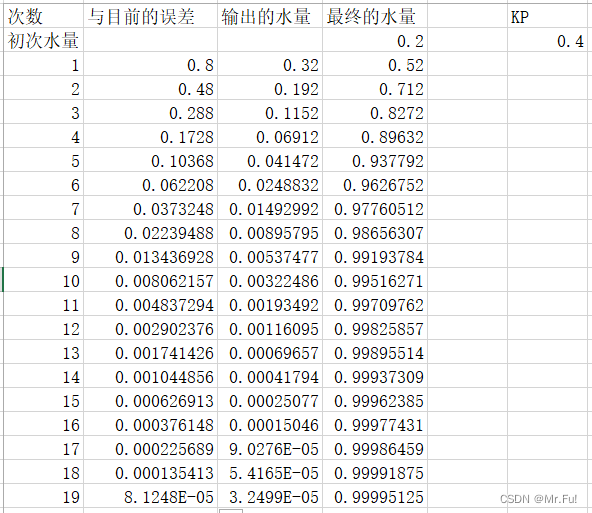The height and width of the screenshot is (513, 592).
Task: Select the output cell 3.2499E-05
Action: click(270, 496)
